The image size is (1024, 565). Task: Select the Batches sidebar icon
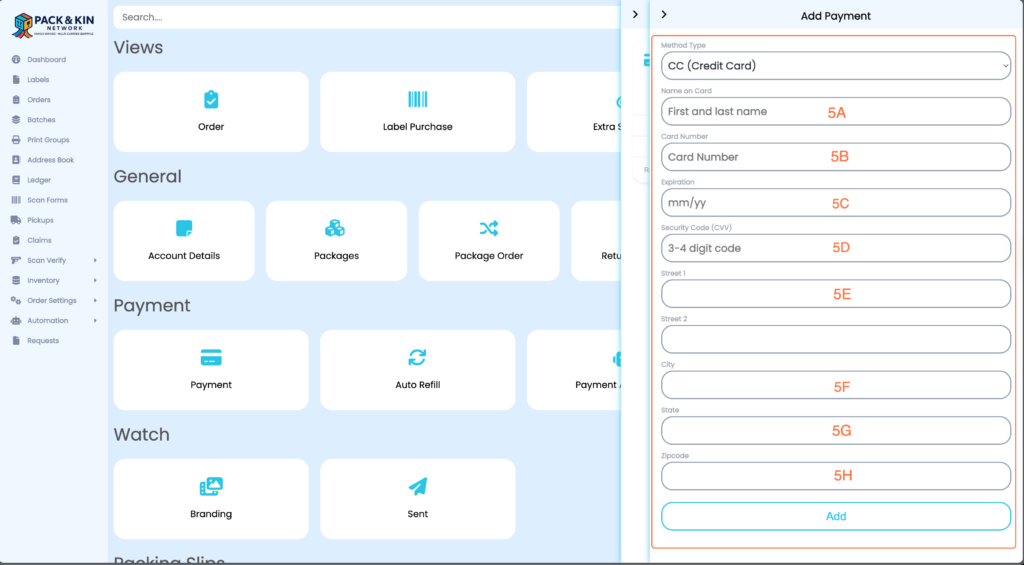click(16, 120)
